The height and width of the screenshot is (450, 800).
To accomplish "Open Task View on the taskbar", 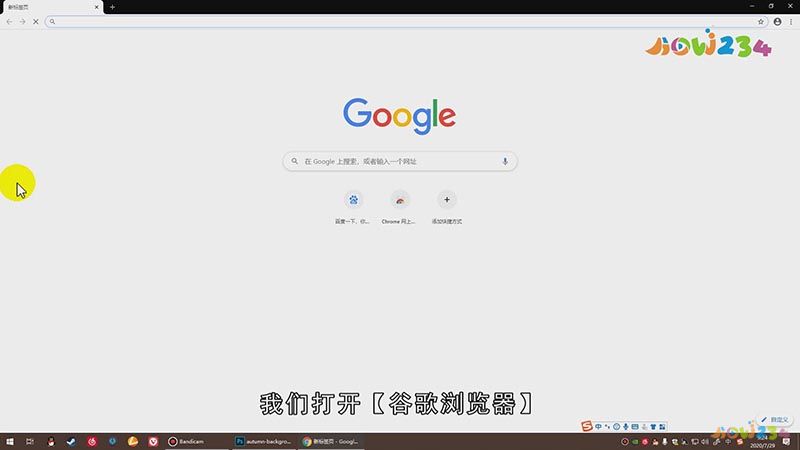I will pos(30,441).
